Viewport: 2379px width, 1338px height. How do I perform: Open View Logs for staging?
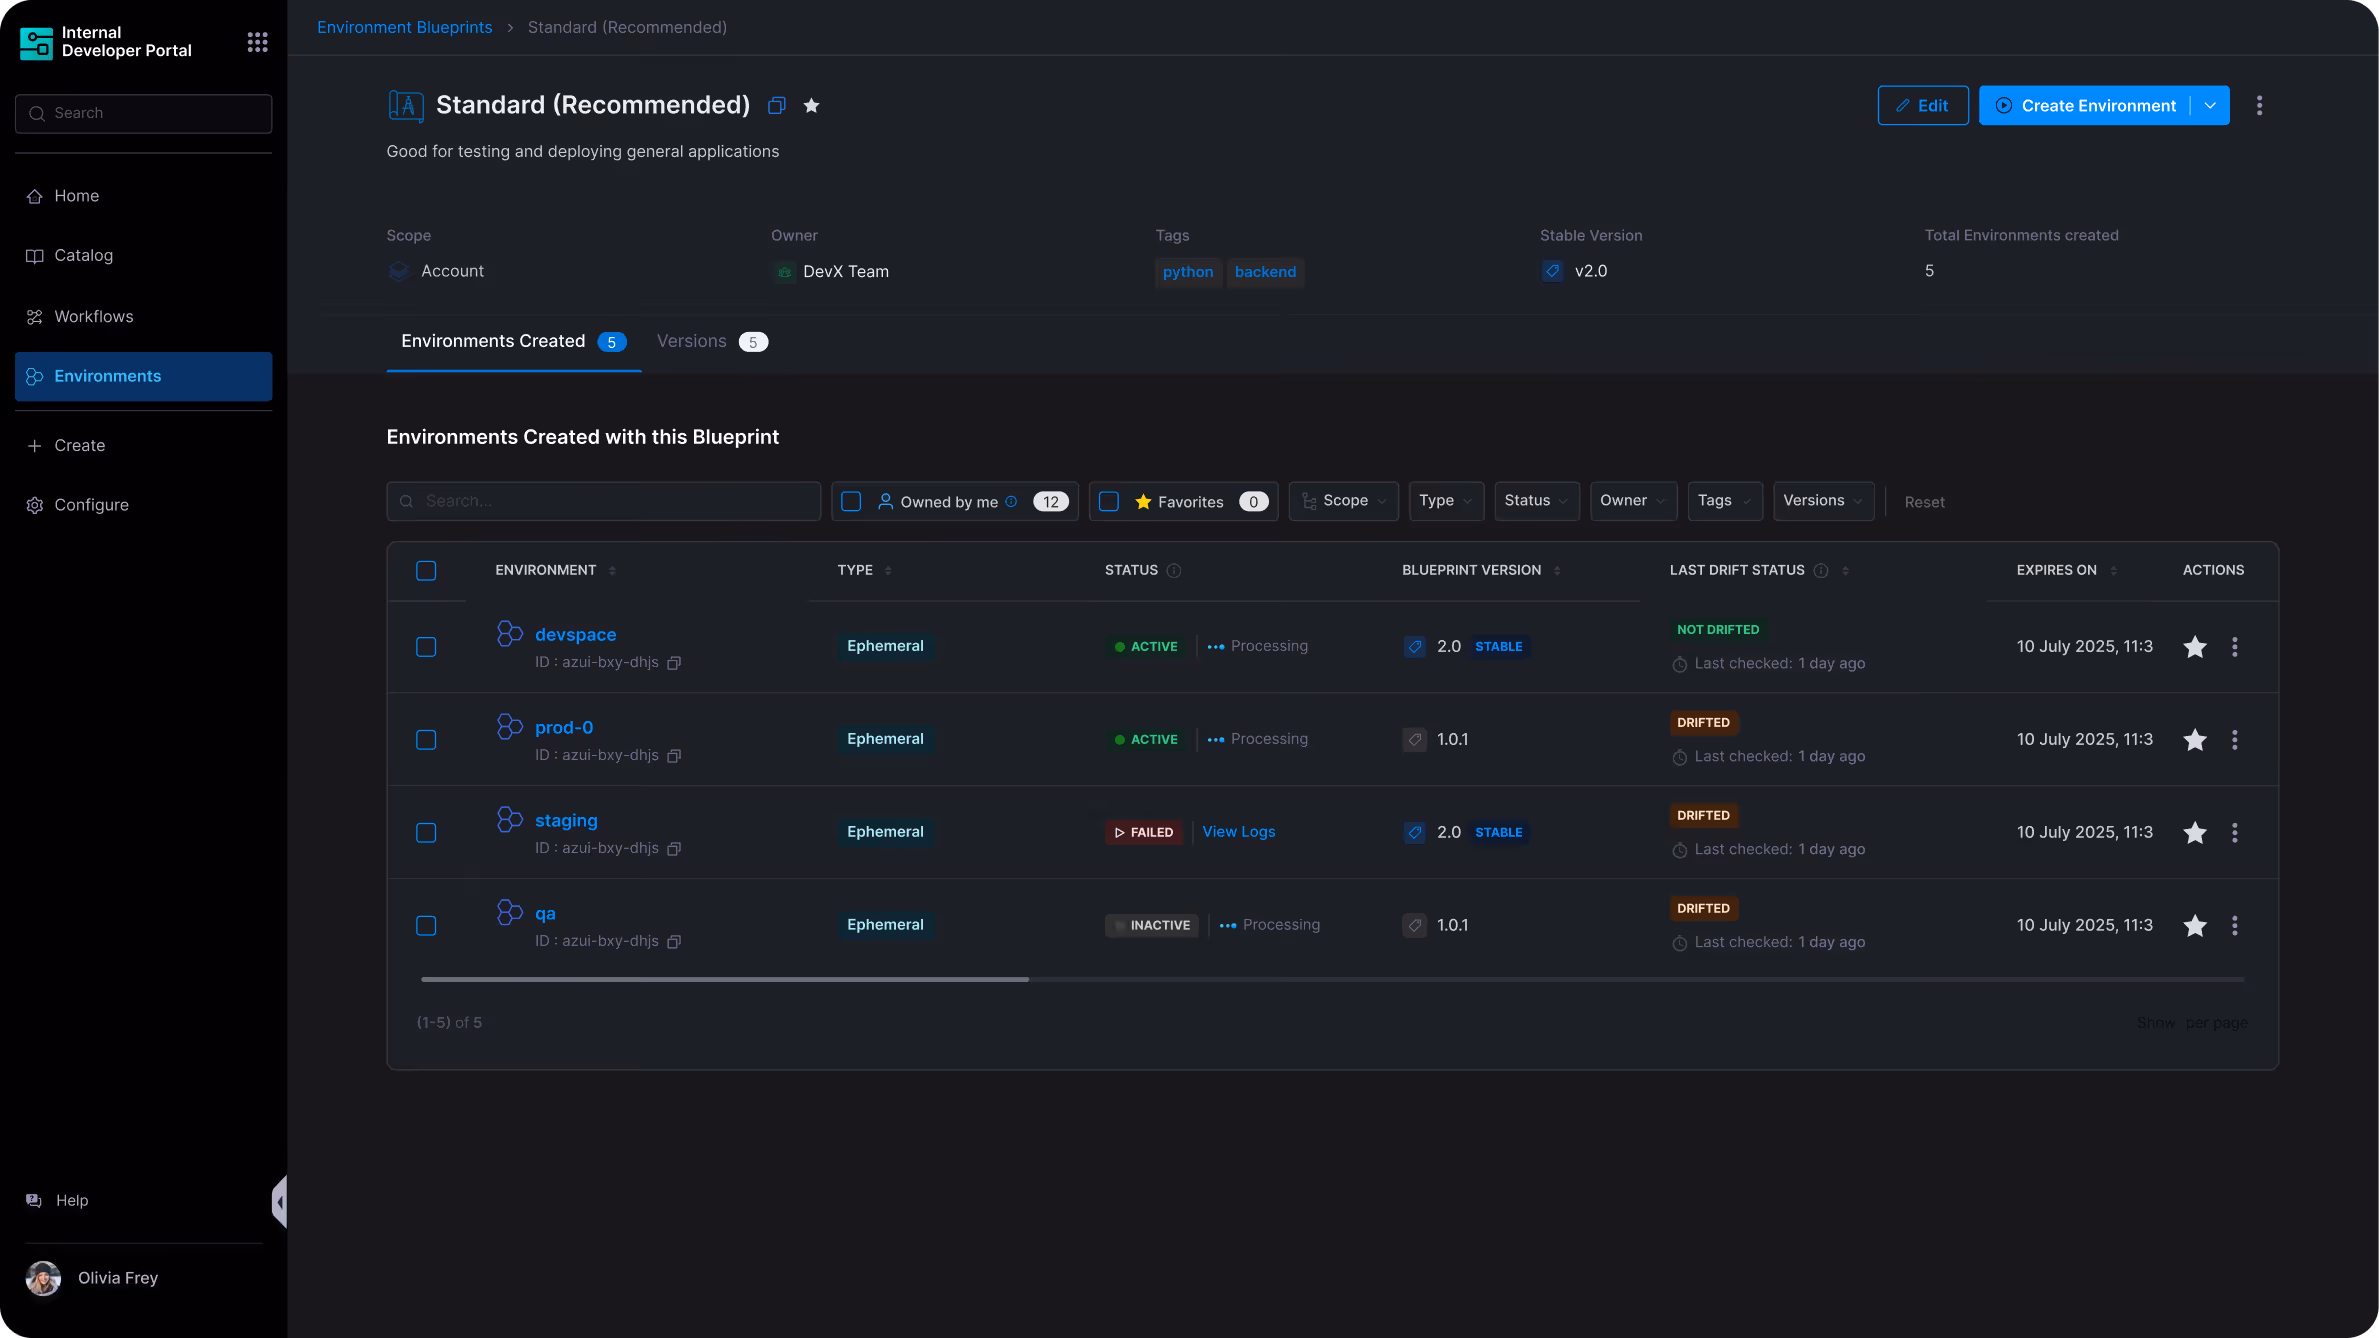point(1238,832)
